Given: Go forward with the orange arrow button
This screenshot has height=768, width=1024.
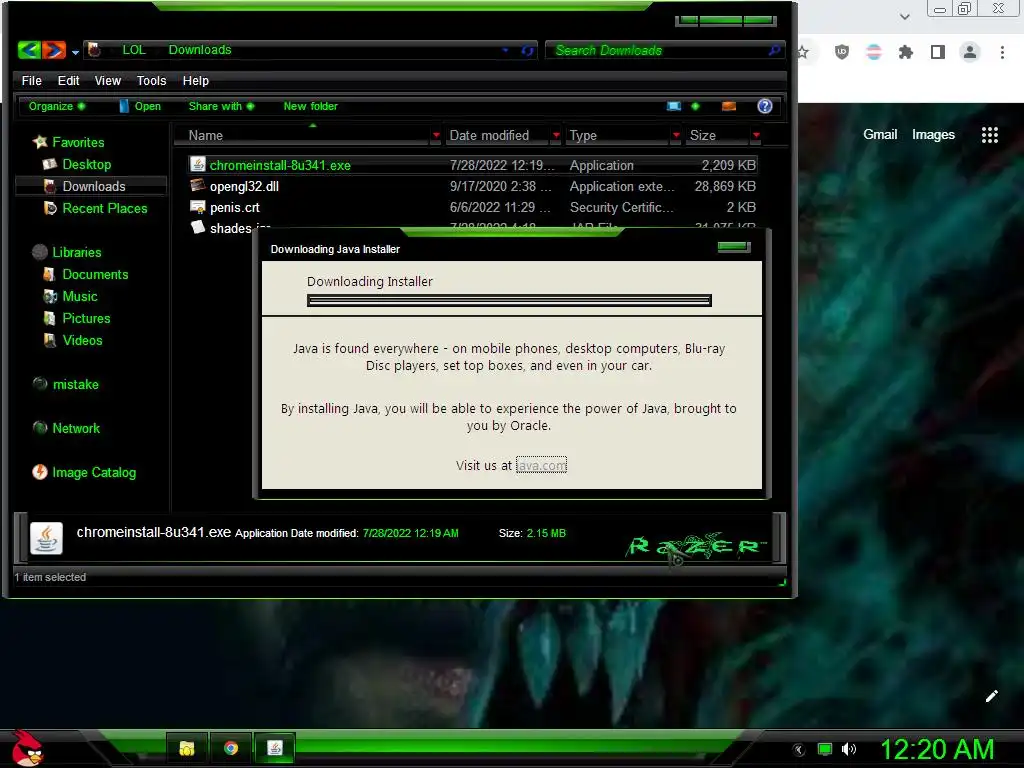Looking at the screenshot, I should tap(54, 50).
